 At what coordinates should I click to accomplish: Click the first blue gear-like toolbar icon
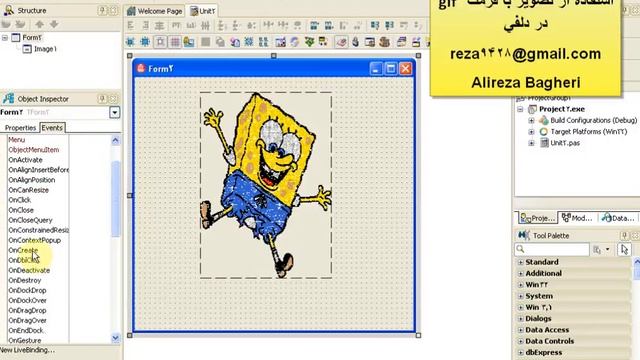click(130, 42)
